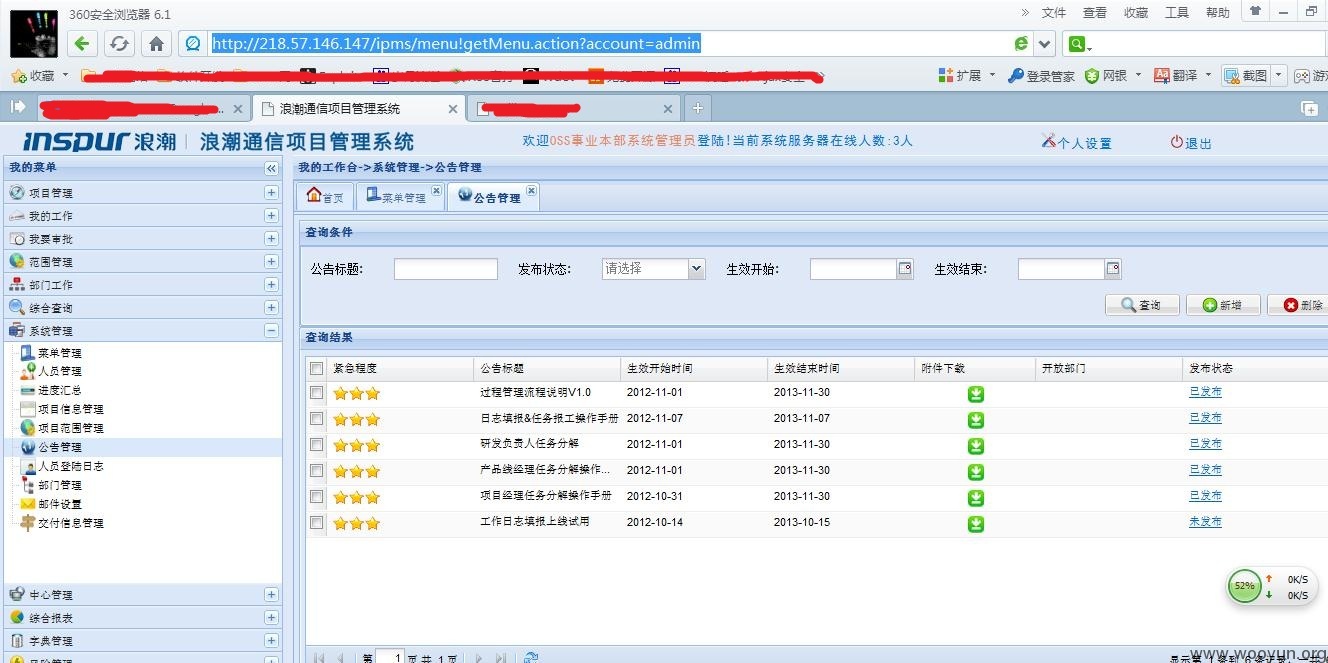Open the browser 工具 menu
Viewport: 1328px width, 663px height.
click(x=1177, y=12)
